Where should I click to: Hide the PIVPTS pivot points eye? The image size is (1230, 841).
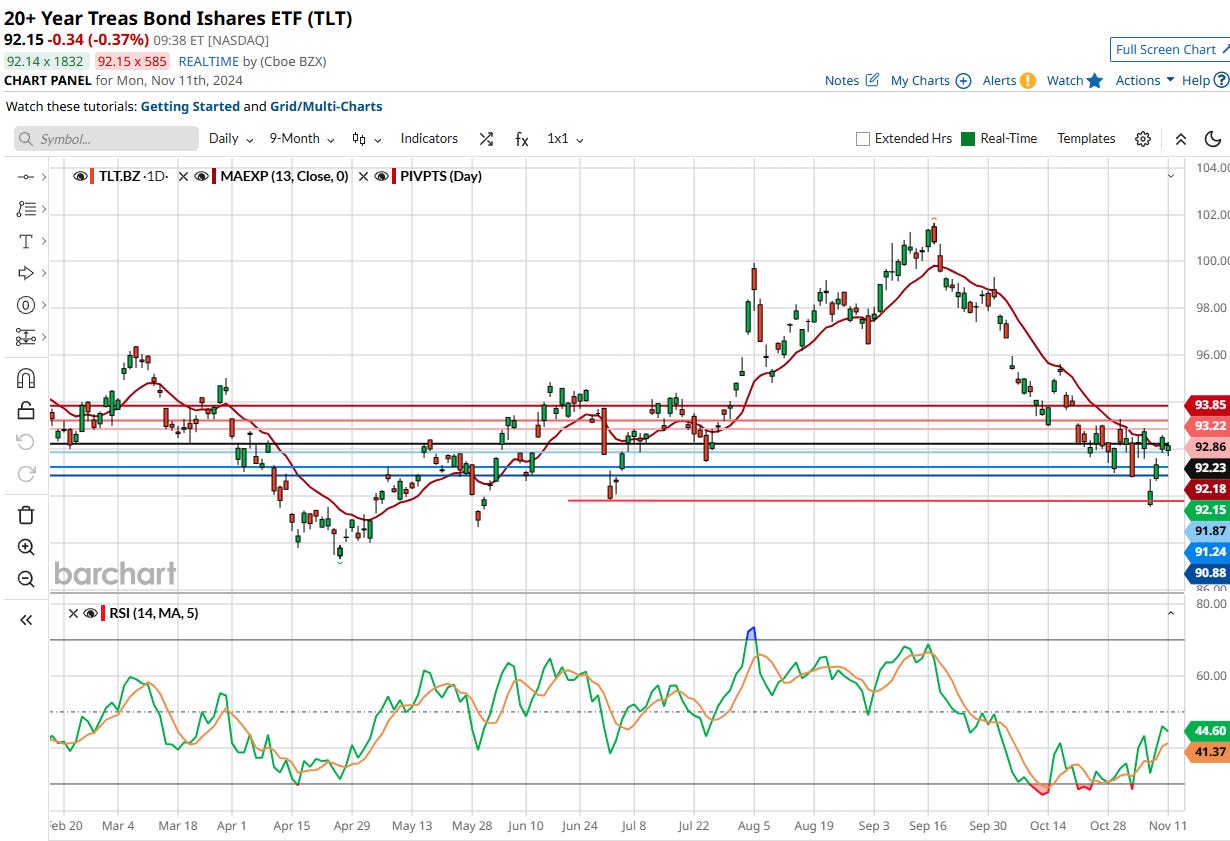click(x=383, y=176)
